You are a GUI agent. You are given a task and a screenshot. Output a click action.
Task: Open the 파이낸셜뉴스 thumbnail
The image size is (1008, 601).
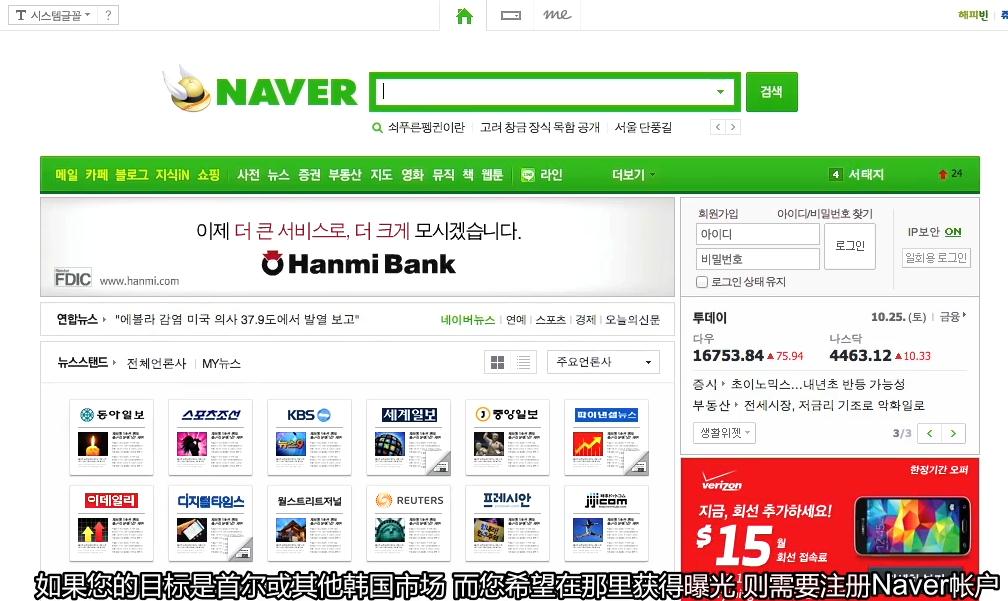point(606,437)
